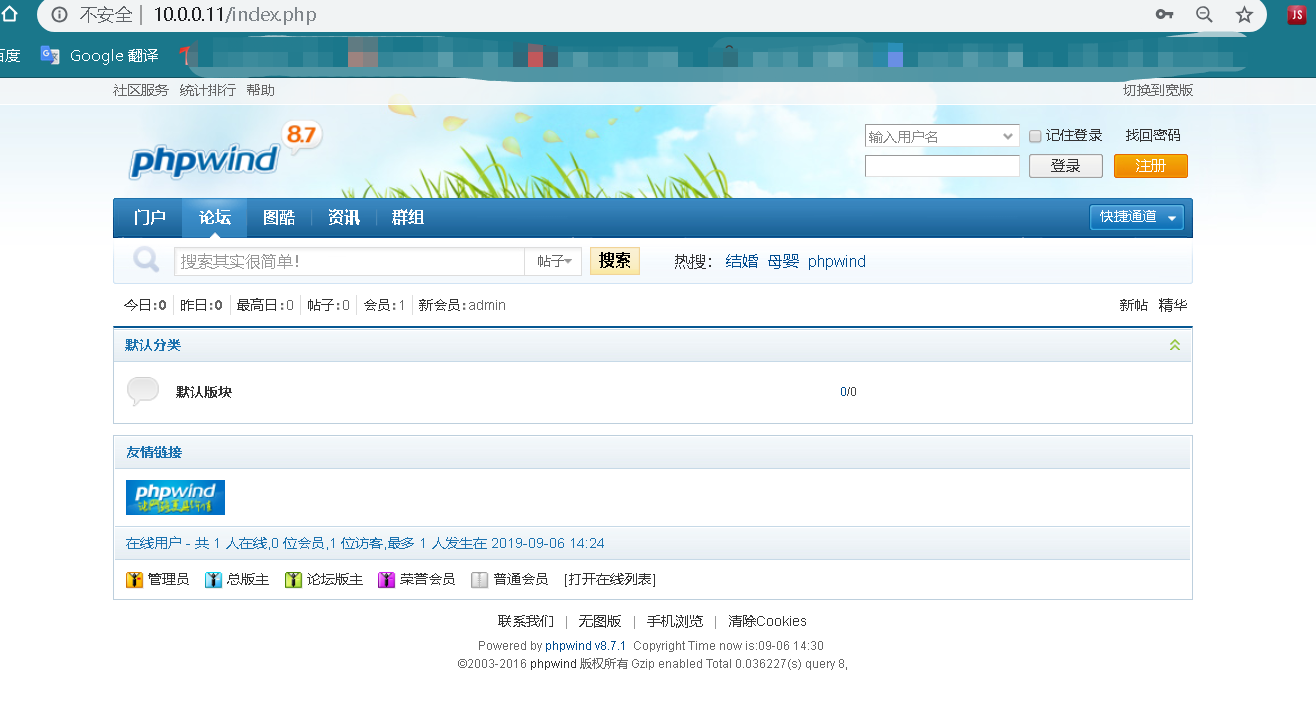Bookmark this page with the star icon
1316x719 pixels.
point(1244,14)
